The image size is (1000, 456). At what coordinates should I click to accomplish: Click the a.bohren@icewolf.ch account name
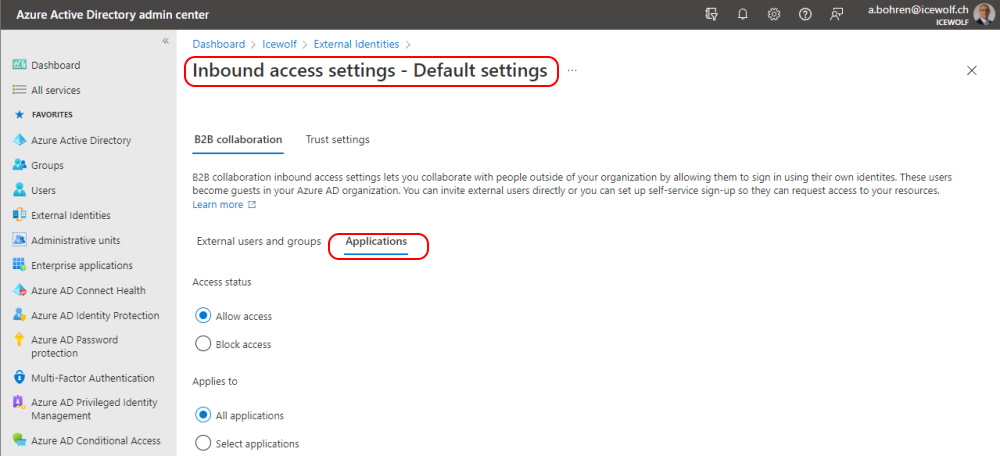pos(918,10)
